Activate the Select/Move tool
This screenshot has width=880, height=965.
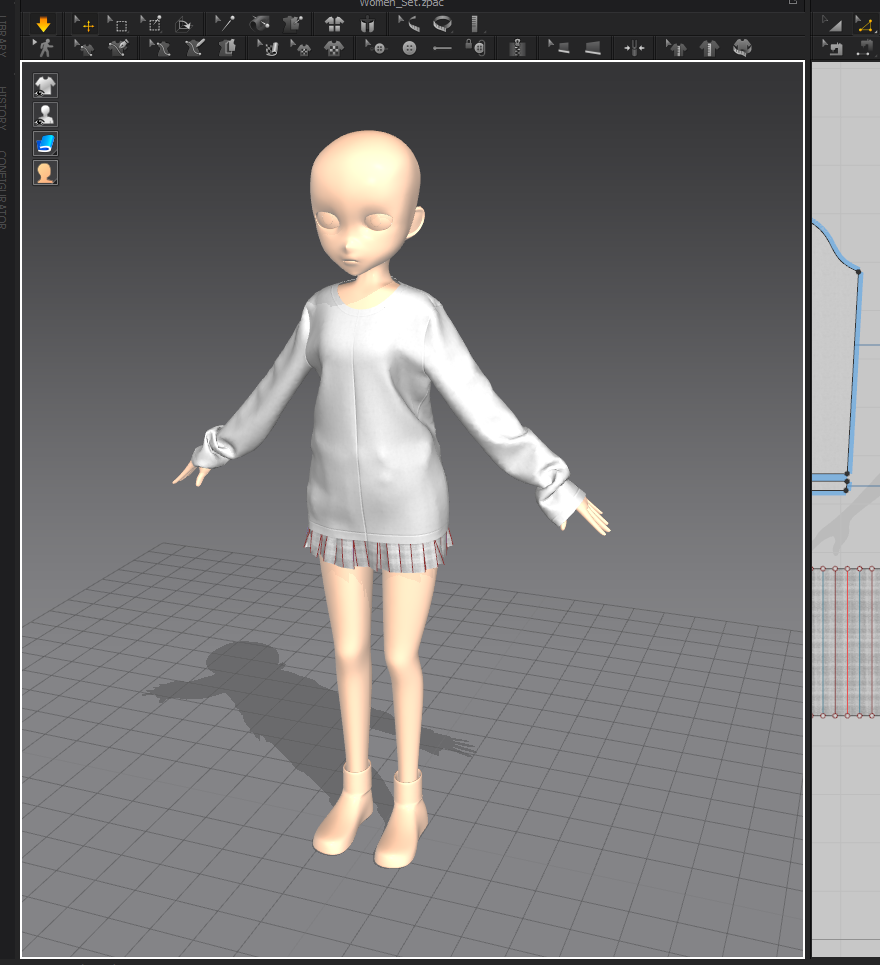86,24
